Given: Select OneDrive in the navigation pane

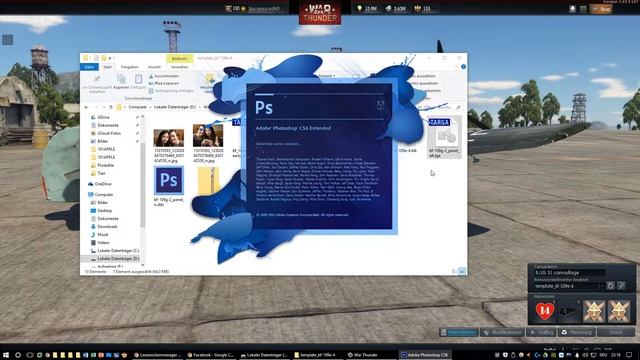Looking at the screenshot, I should click(x=103, y=184).
